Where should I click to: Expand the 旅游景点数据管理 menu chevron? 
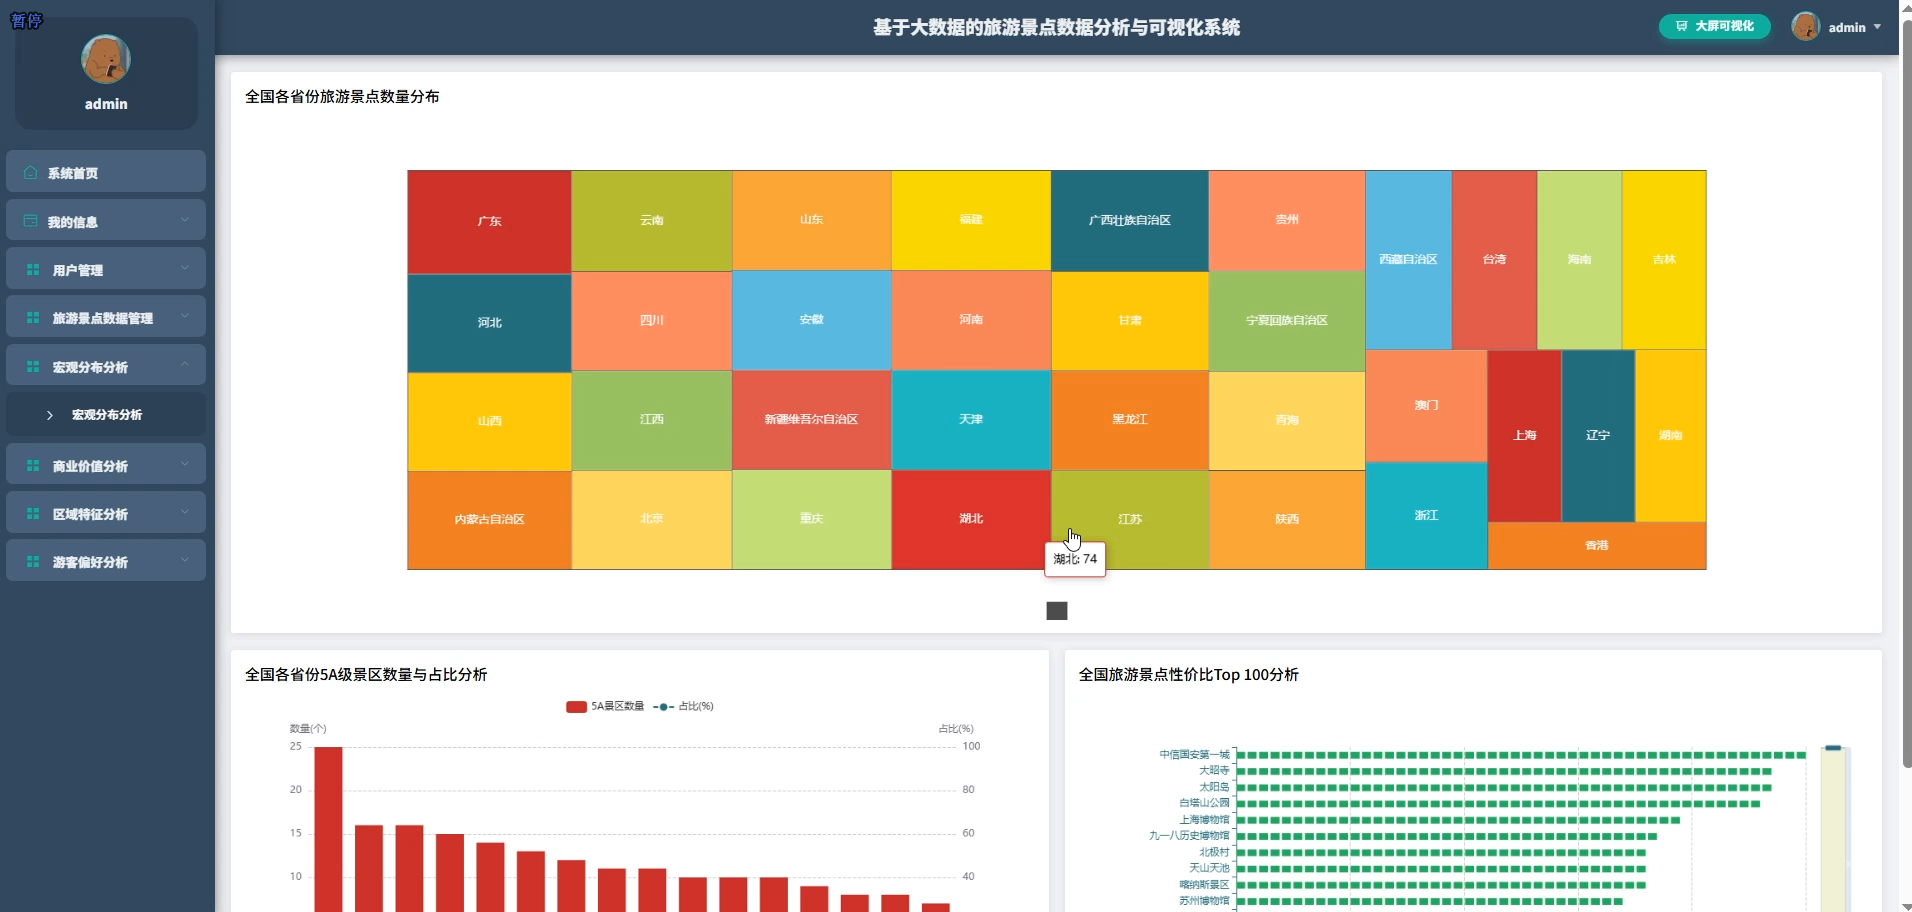coord(185,316)
